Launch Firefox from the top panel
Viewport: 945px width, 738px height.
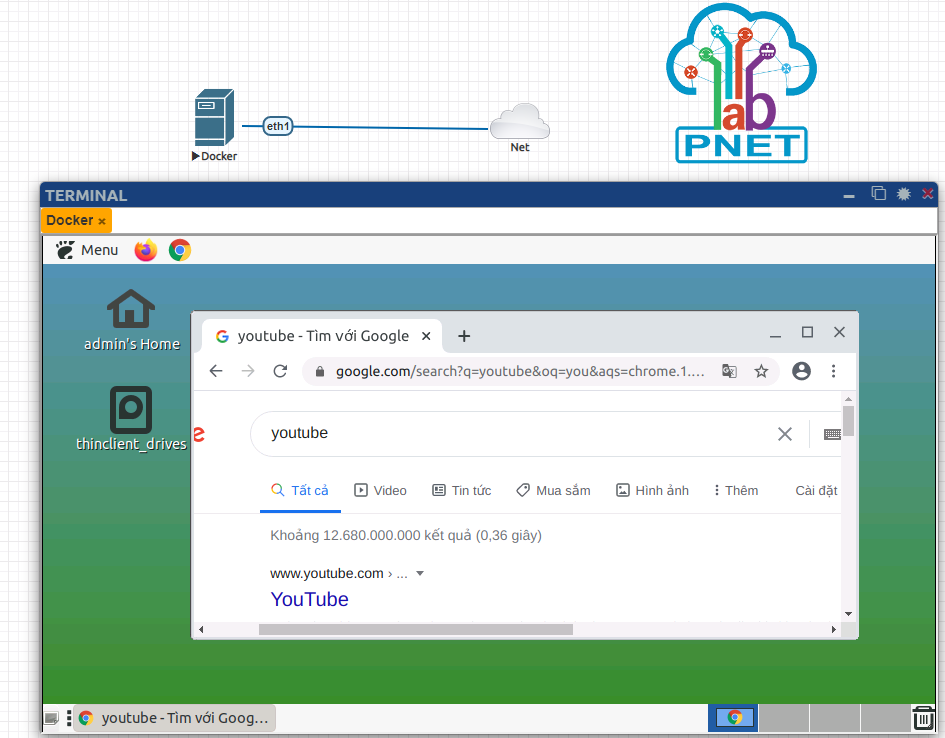pyautogui.click(x=145, y=250)
